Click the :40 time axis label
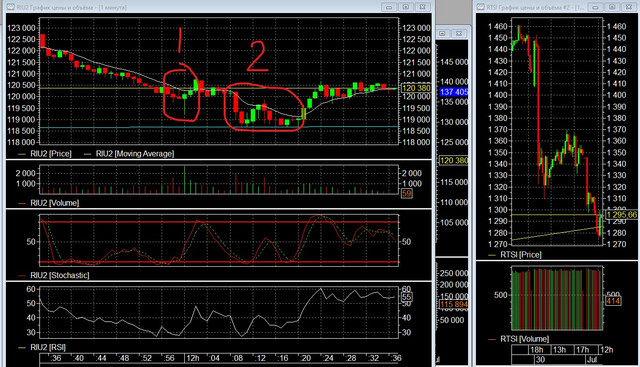Screen dimensions: 640x367 pos(78,358)
